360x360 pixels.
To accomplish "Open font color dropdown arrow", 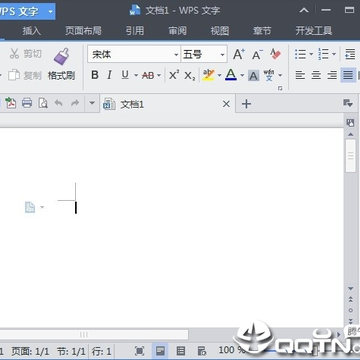I will pos(242,76).
